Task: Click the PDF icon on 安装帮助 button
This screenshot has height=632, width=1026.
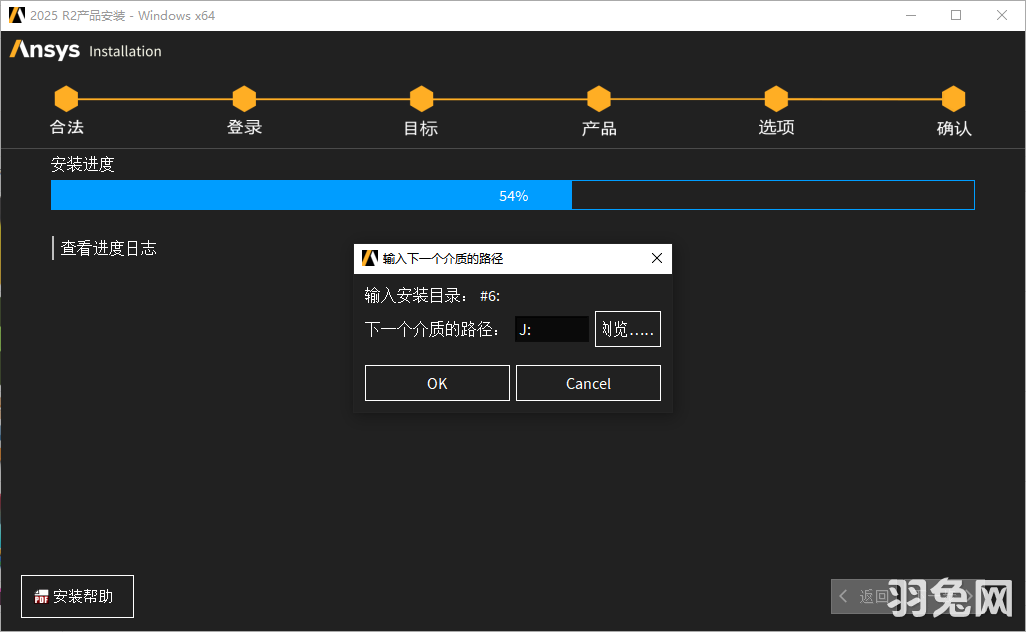Action: pos(41,596)
